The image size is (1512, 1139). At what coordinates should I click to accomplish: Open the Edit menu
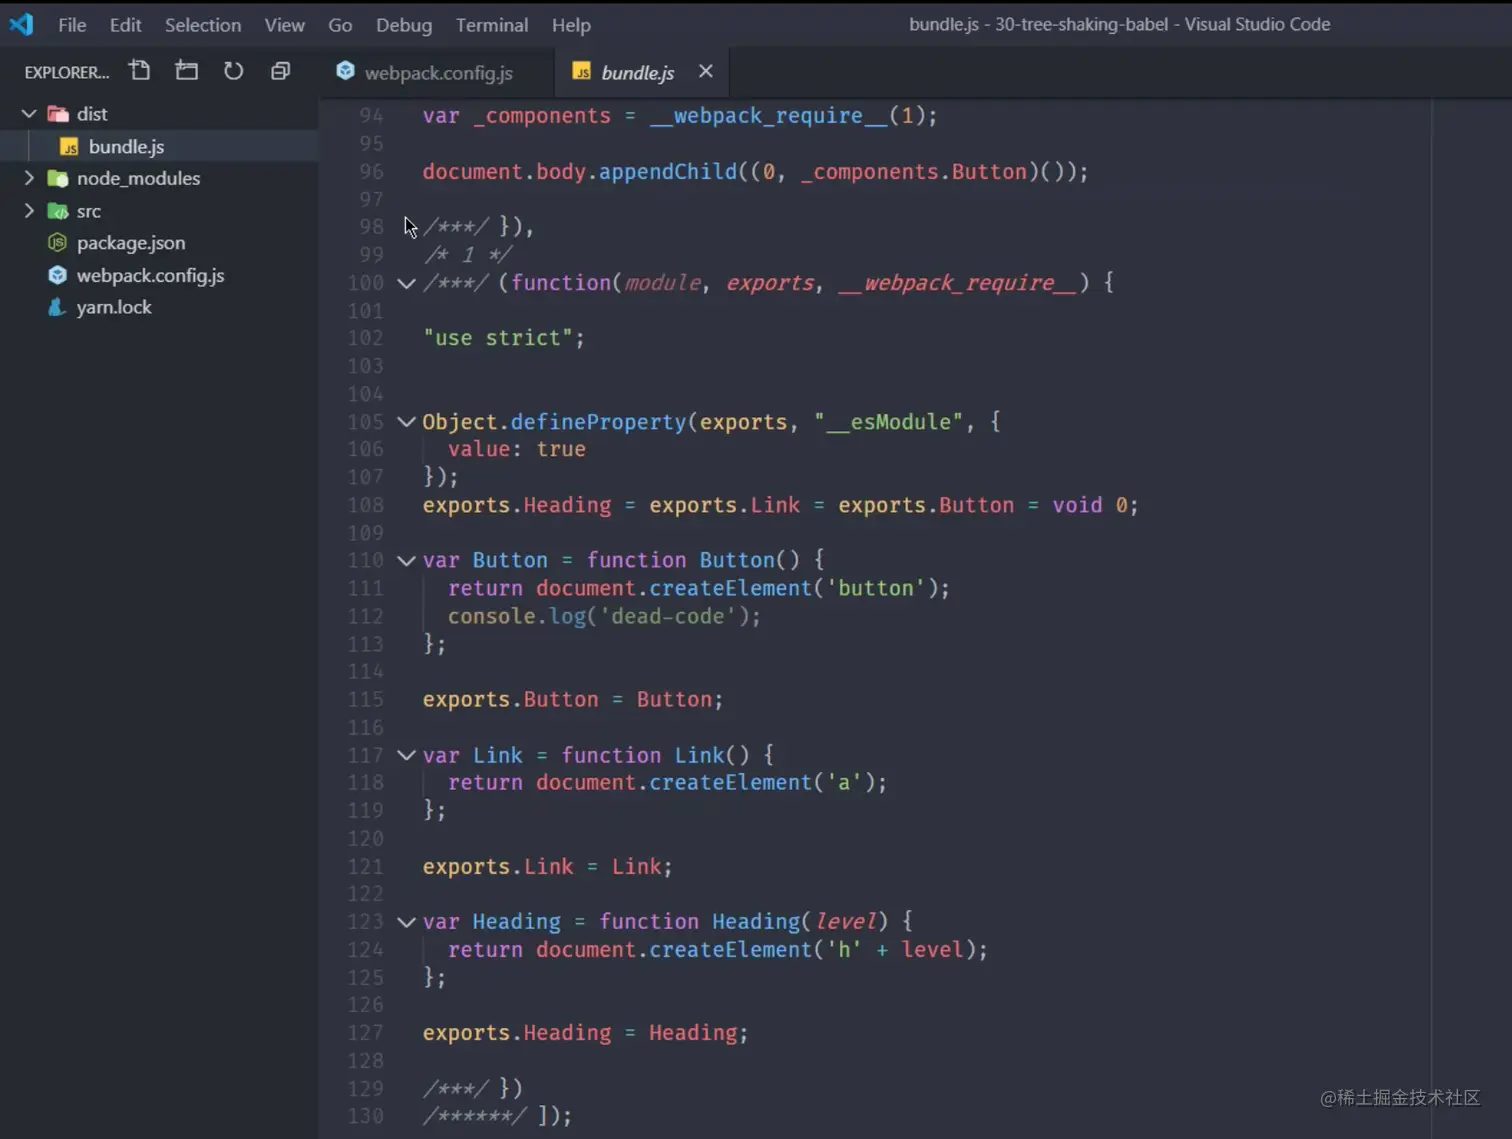(x=125, y=25)
